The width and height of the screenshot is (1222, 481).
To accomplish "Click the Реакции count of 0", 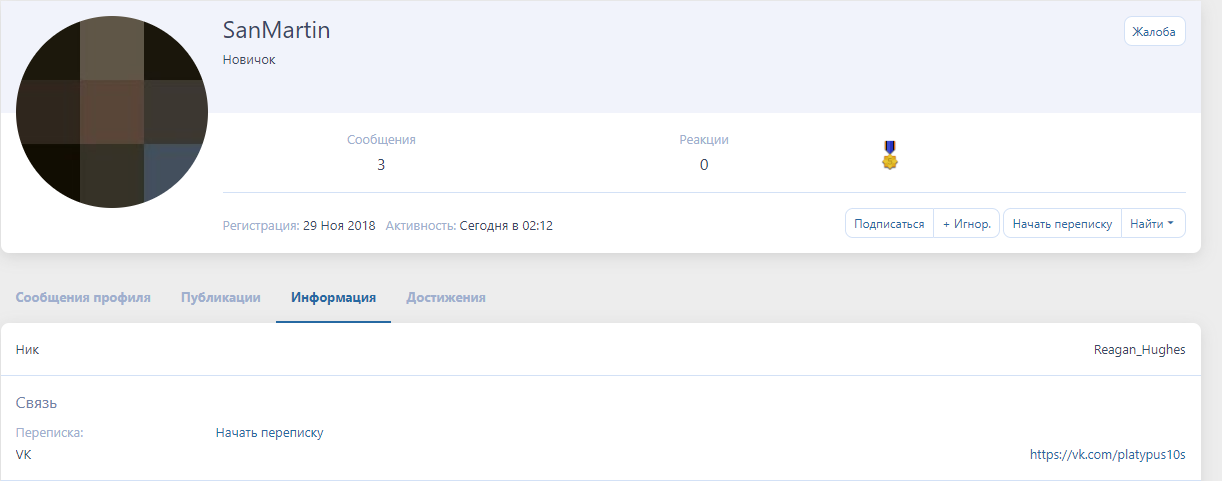I will click(x=704, y=165).
